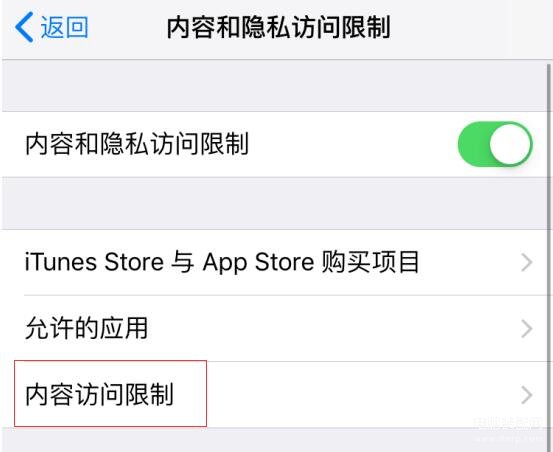Go back via the 返回 label
The width and height of the screenshot is (553, 452).
[64, 27]
